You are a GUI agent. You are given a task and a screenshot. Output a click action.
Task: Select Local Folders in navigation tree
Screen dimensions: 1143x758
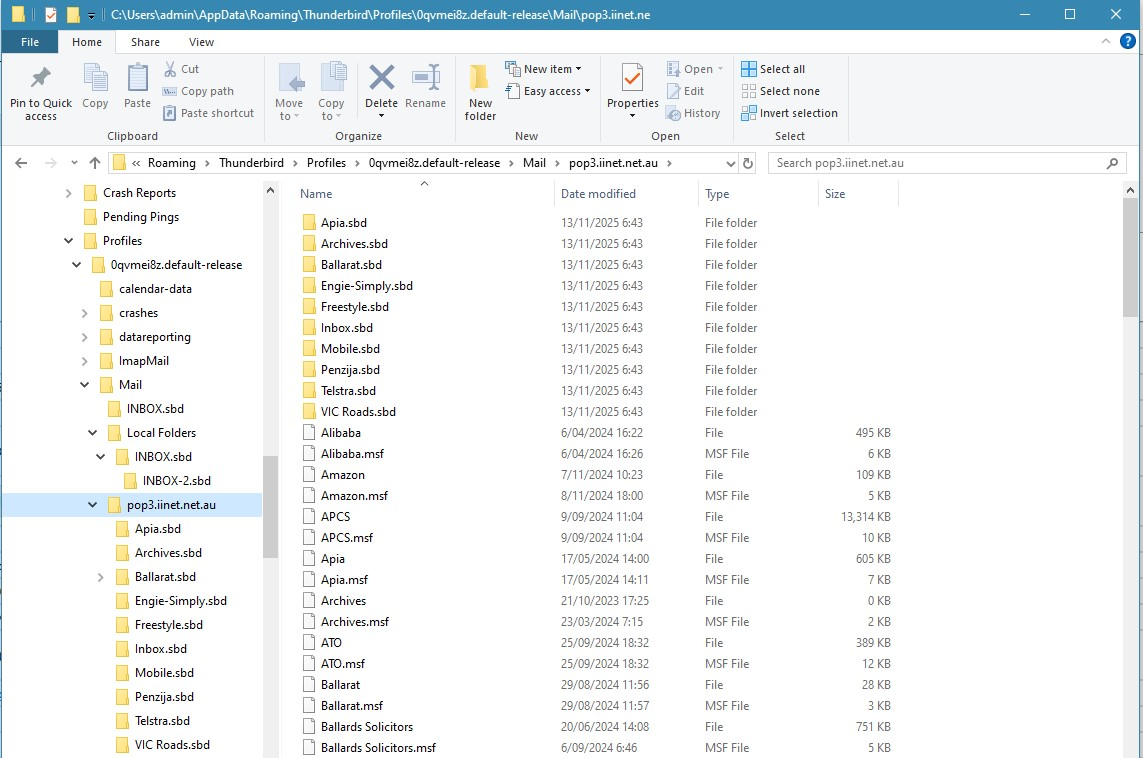(161, 433)
